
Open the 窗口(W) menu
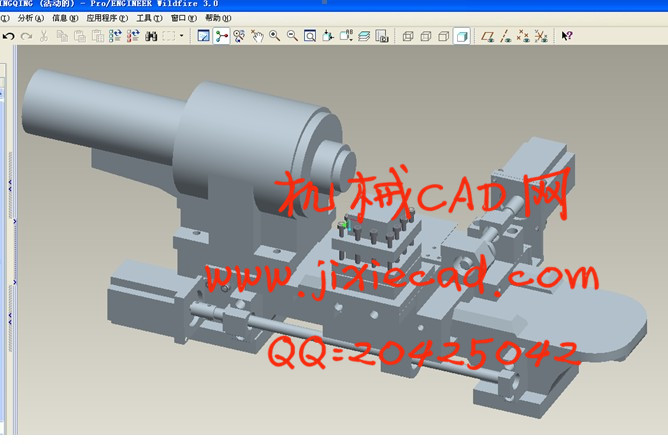[x=184, y=18]
